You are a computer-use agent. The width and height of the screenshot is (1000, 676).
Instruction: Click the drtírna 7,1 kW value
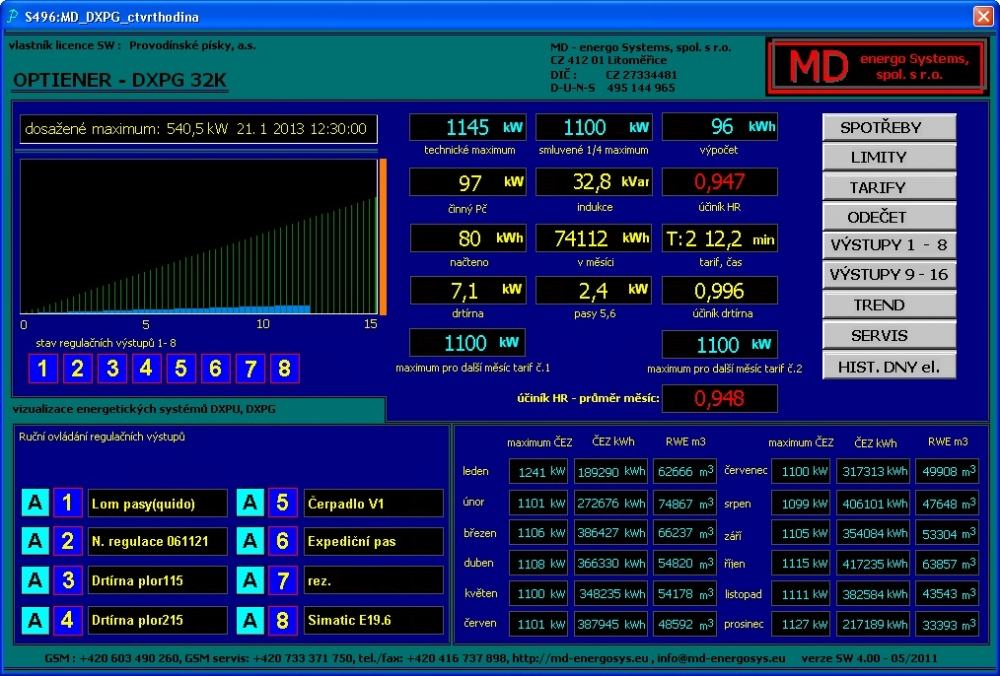pos(467,290)
